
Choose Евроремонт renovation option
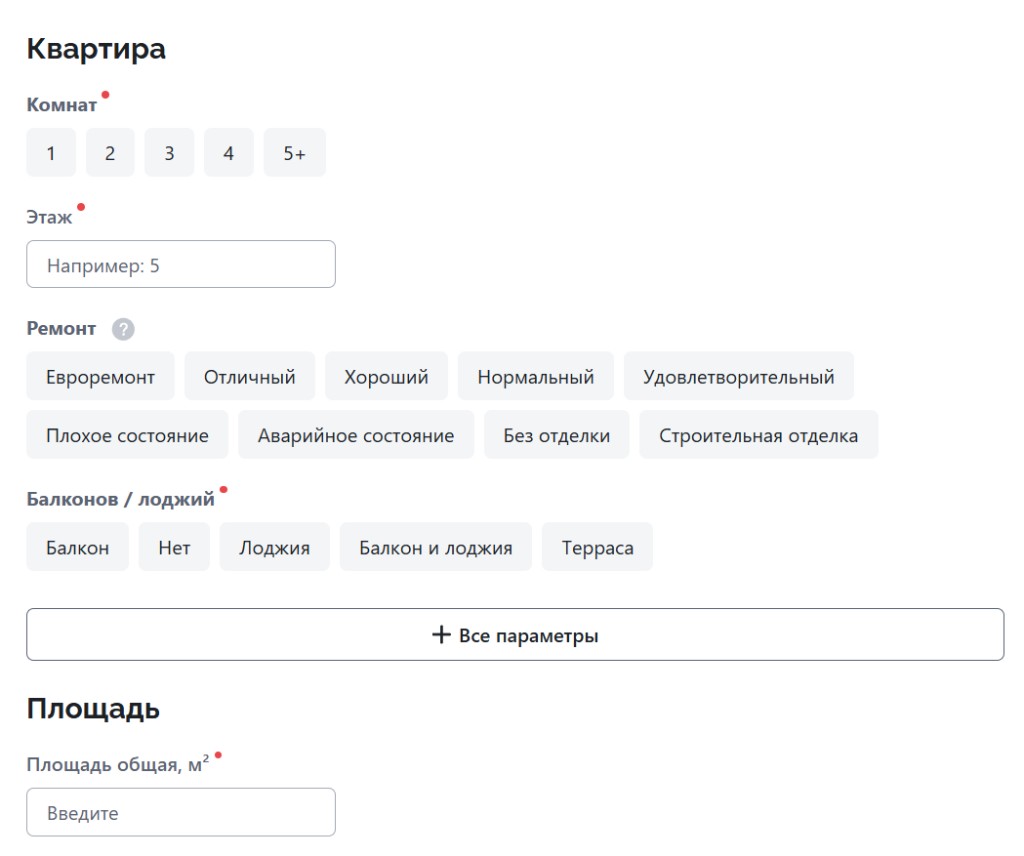(x=101, y=376)
